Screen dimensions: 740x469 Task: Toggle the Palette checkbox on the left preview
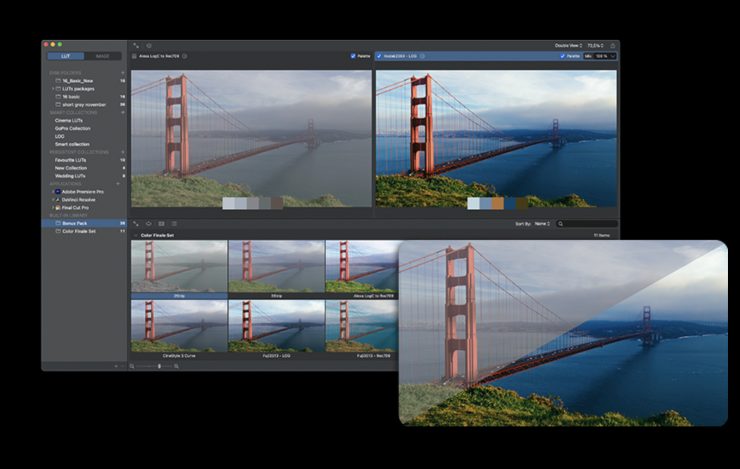[x=353, y=56]
